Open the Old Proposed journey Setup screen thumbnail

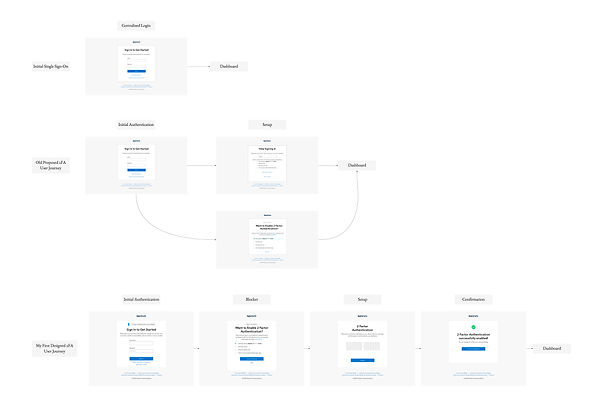(267, 165)
